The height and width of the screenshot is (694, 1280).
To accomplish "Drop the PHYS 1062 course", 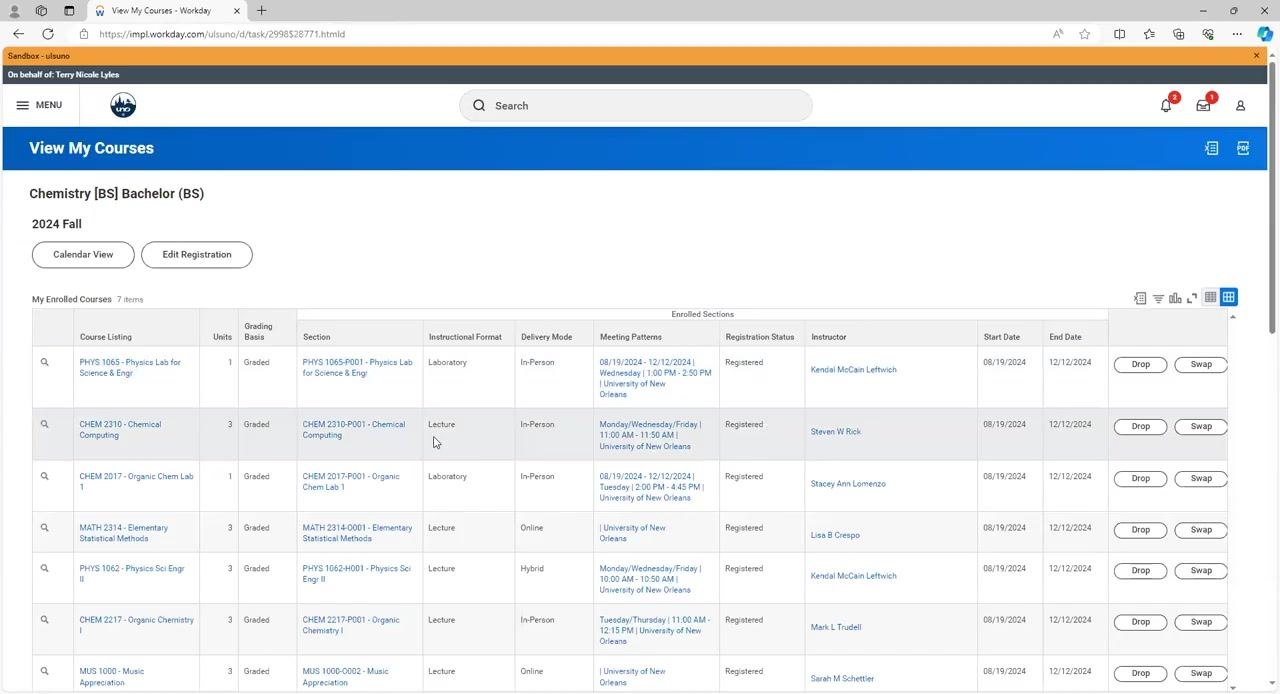I will tap(1141, 570).
